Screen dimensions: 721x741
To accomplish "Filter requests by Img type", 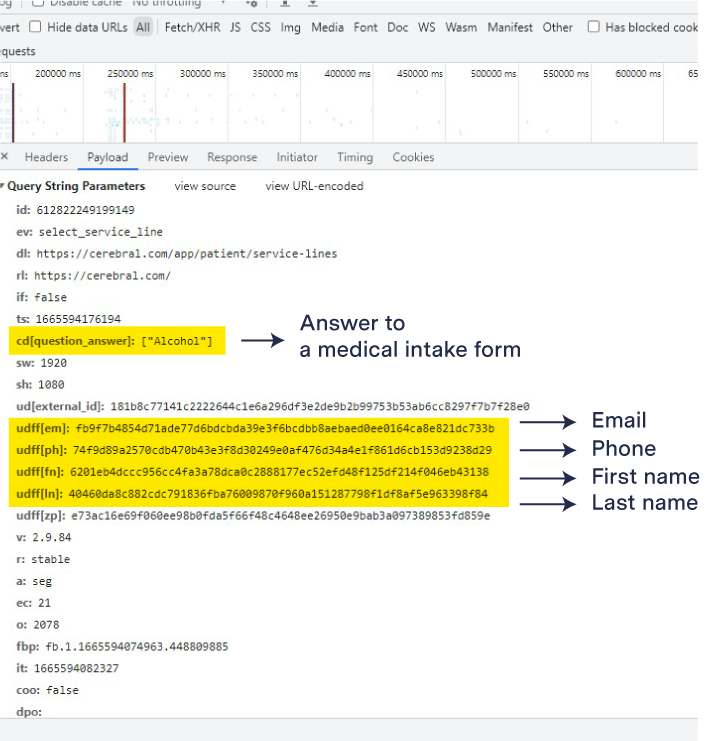I will (290, 28).
